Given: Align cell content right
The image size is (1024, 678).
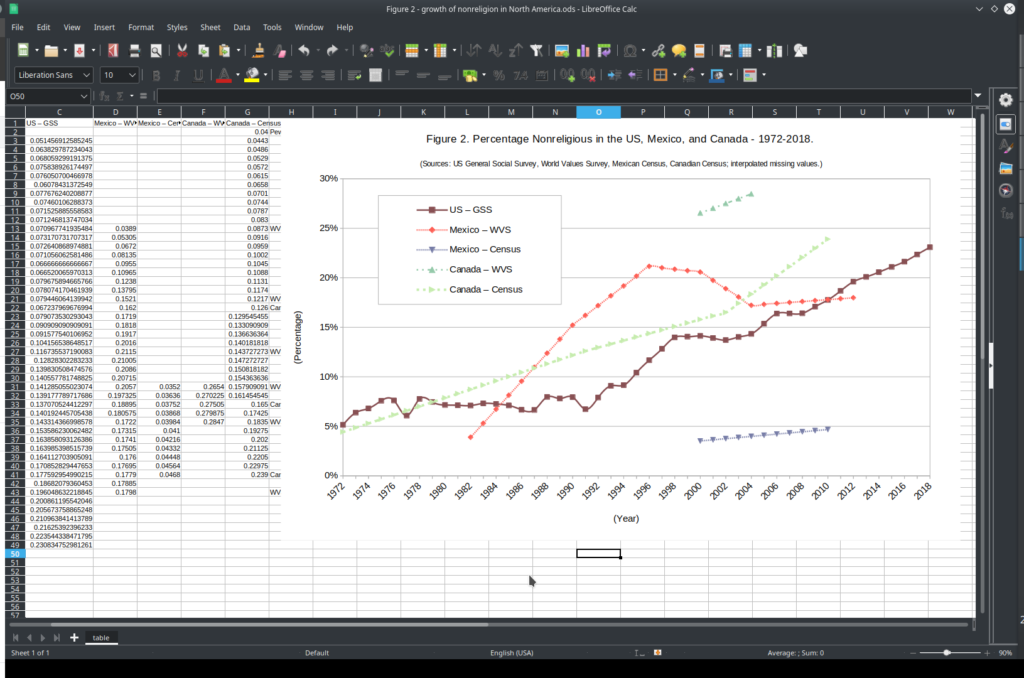Looking at the screenshot, I should (x=328, y=75).
